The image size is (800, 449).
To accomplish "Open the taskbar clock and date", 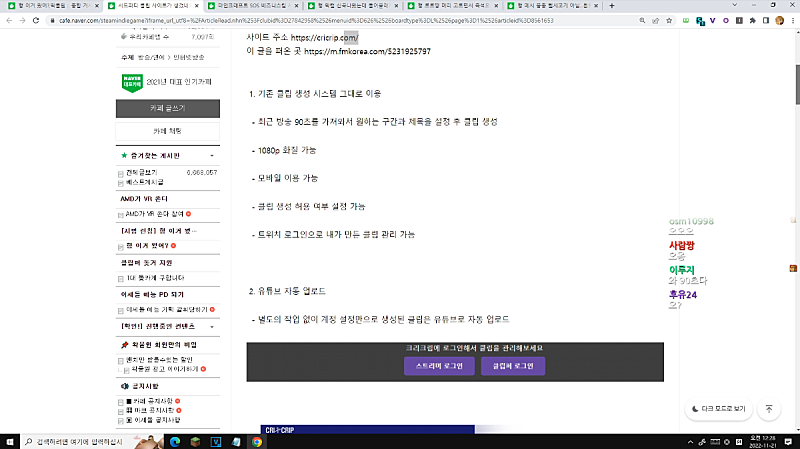I will tap(763, 442).
